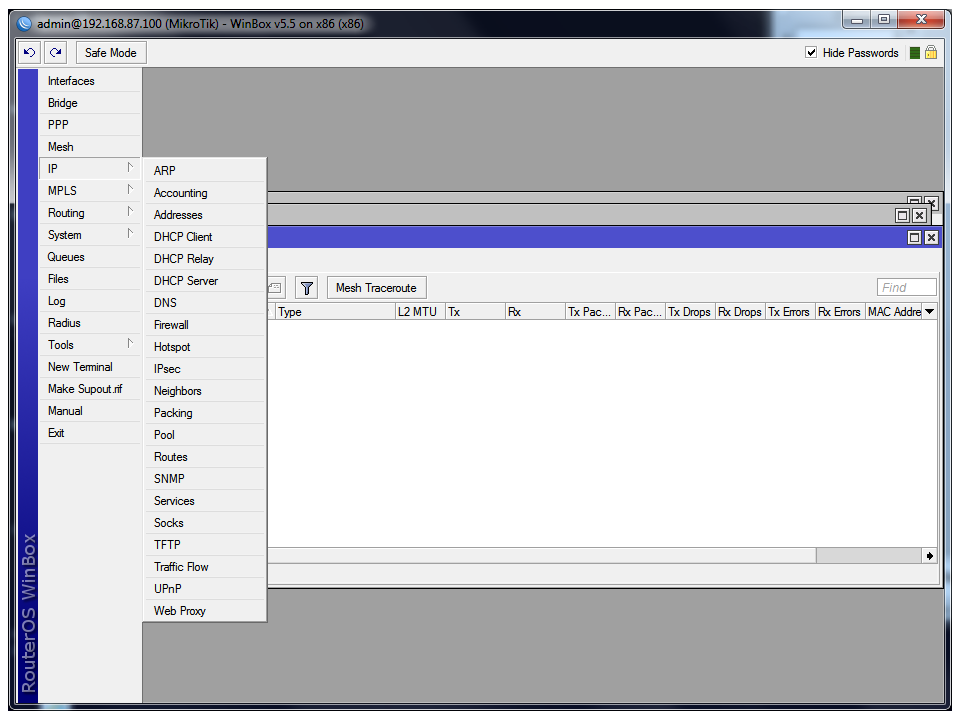This screenshot has width=960, height=720.
Task: Click the comment icon left of filter
Action: (275, 288)
